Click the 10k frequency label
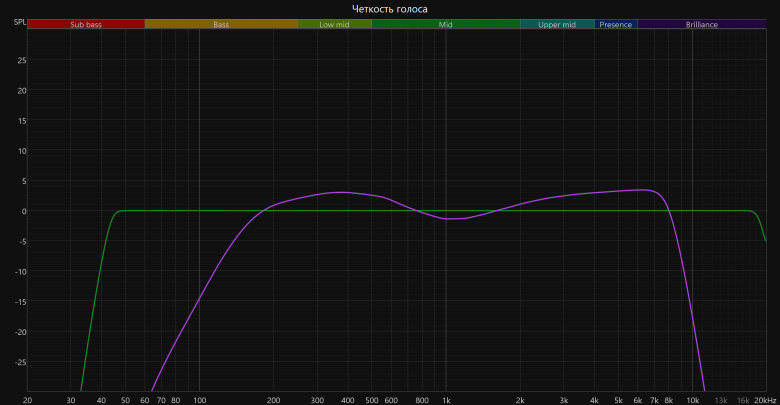The height and width of the screenshot is (405, 780). (x=692, y=400)
